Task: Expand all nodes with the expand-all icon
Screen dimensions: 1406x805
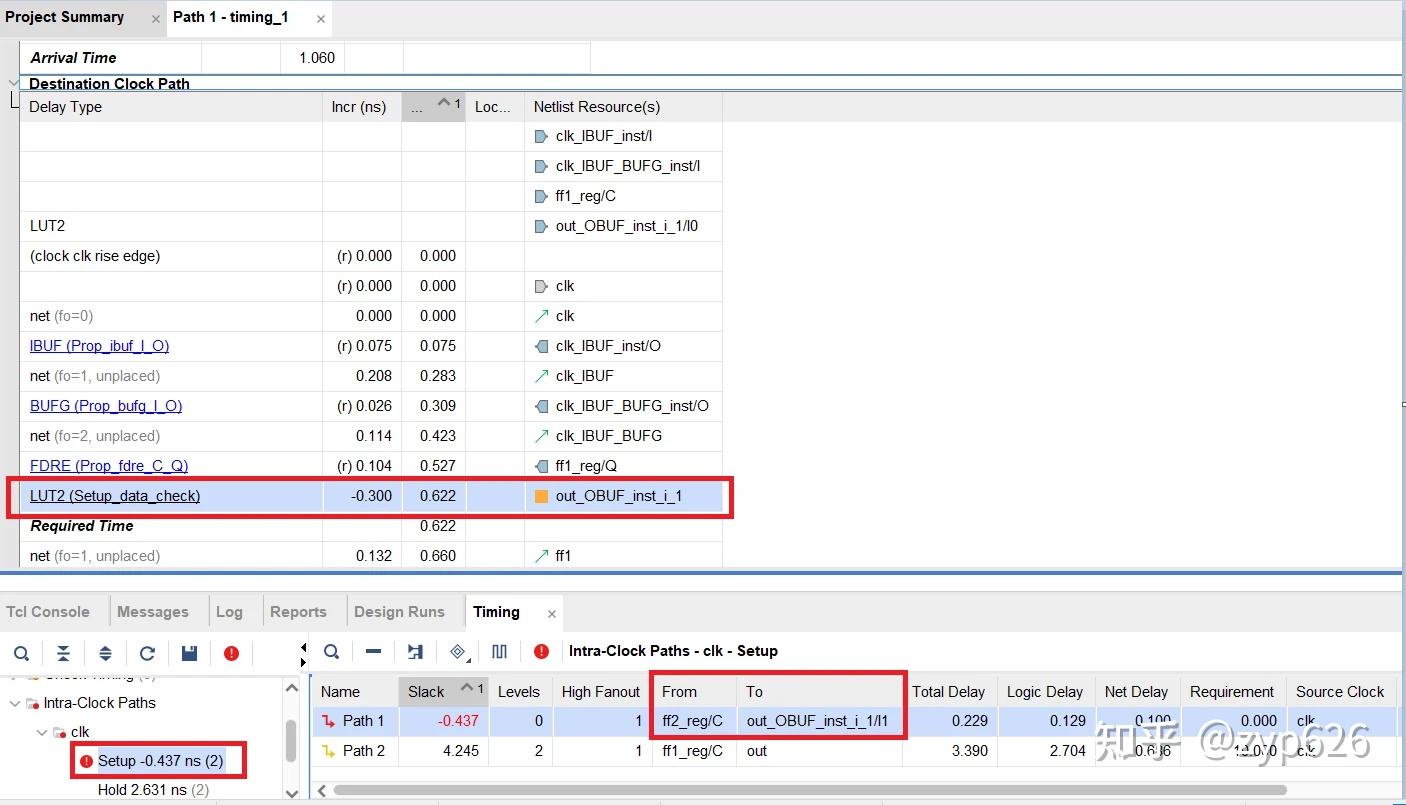Action: click(x=105, y=653)
